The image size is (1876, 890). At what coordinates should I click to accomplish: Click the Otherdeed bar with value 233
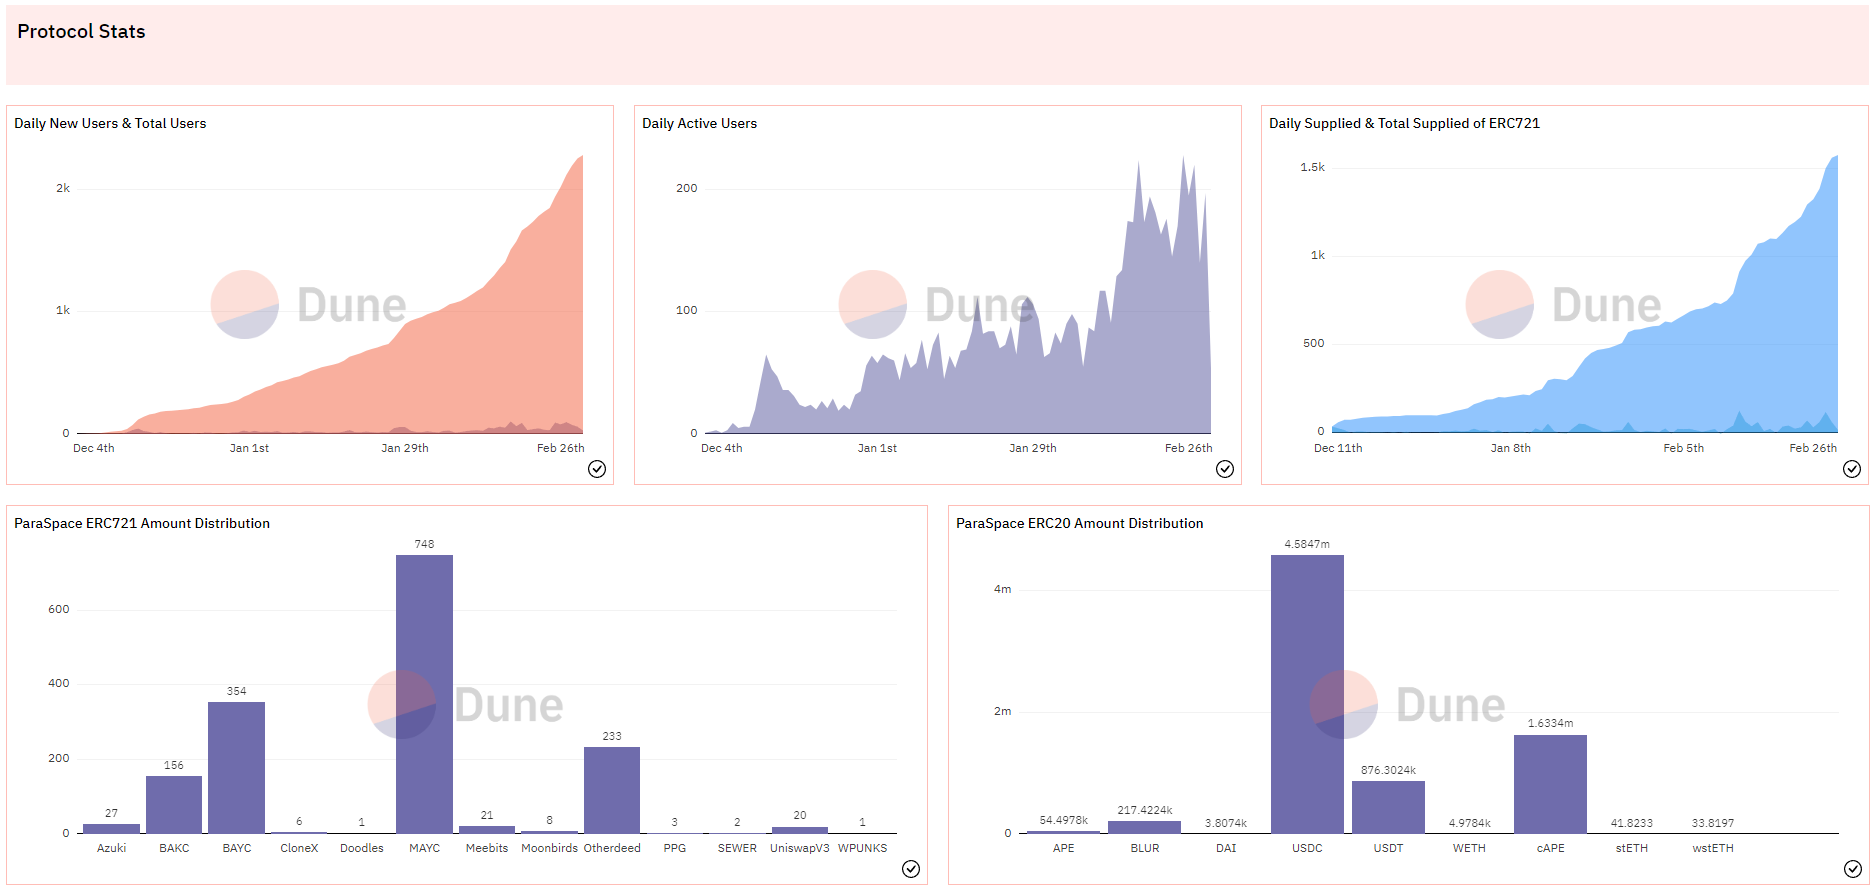pos(612,790)
